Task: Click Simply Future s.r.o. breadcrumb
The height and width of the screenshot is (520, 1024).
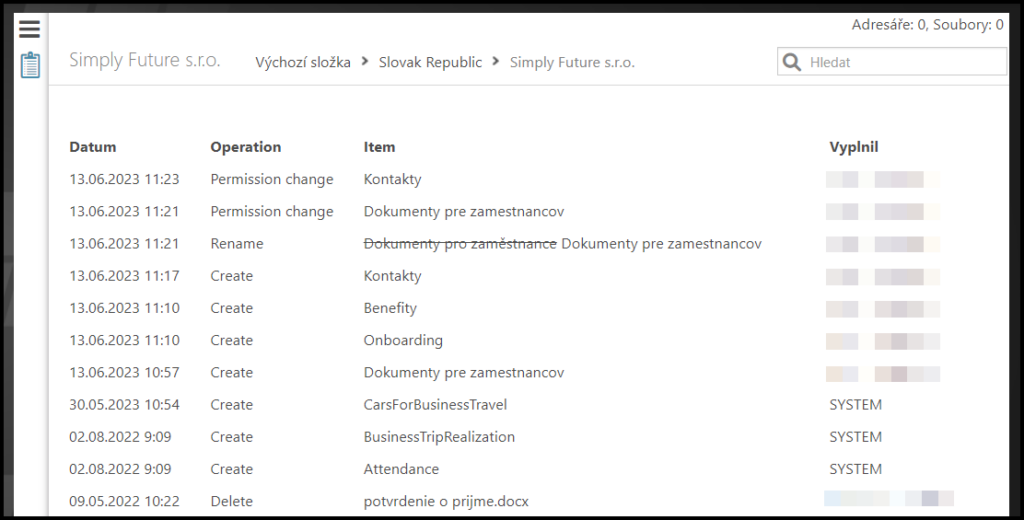Action: tap(572, 62)
